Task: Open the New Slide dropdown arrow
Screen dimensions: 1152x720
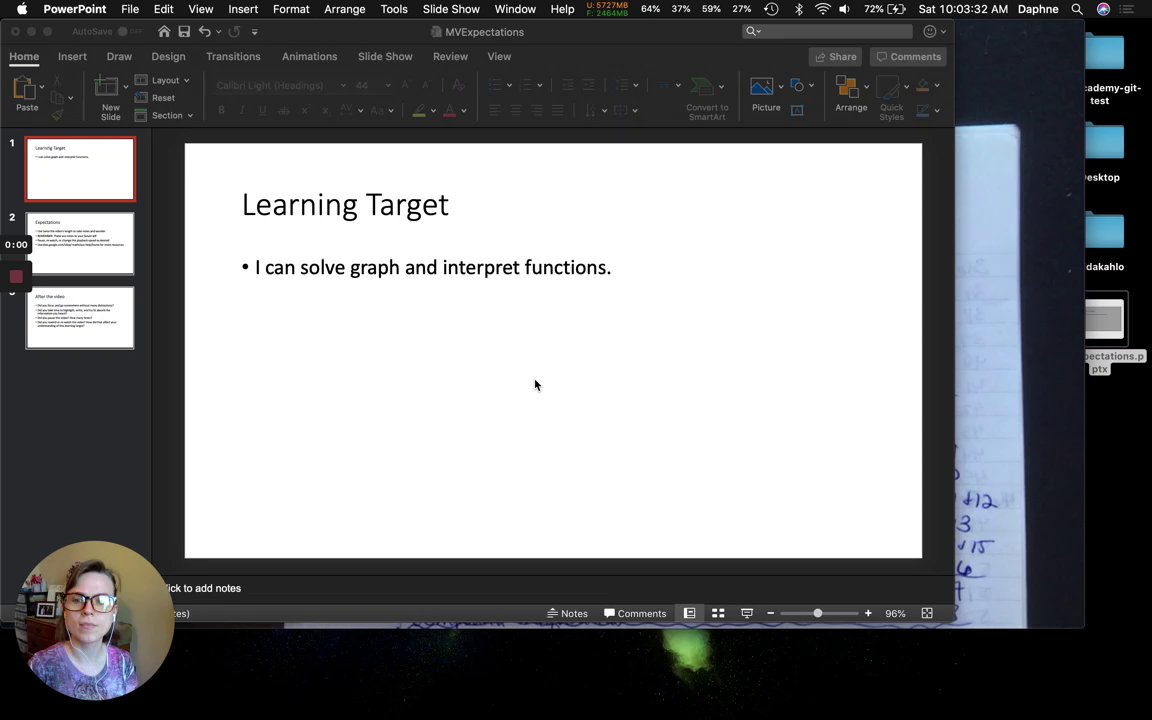Action: pyautogui.click(x=126, y=87)
